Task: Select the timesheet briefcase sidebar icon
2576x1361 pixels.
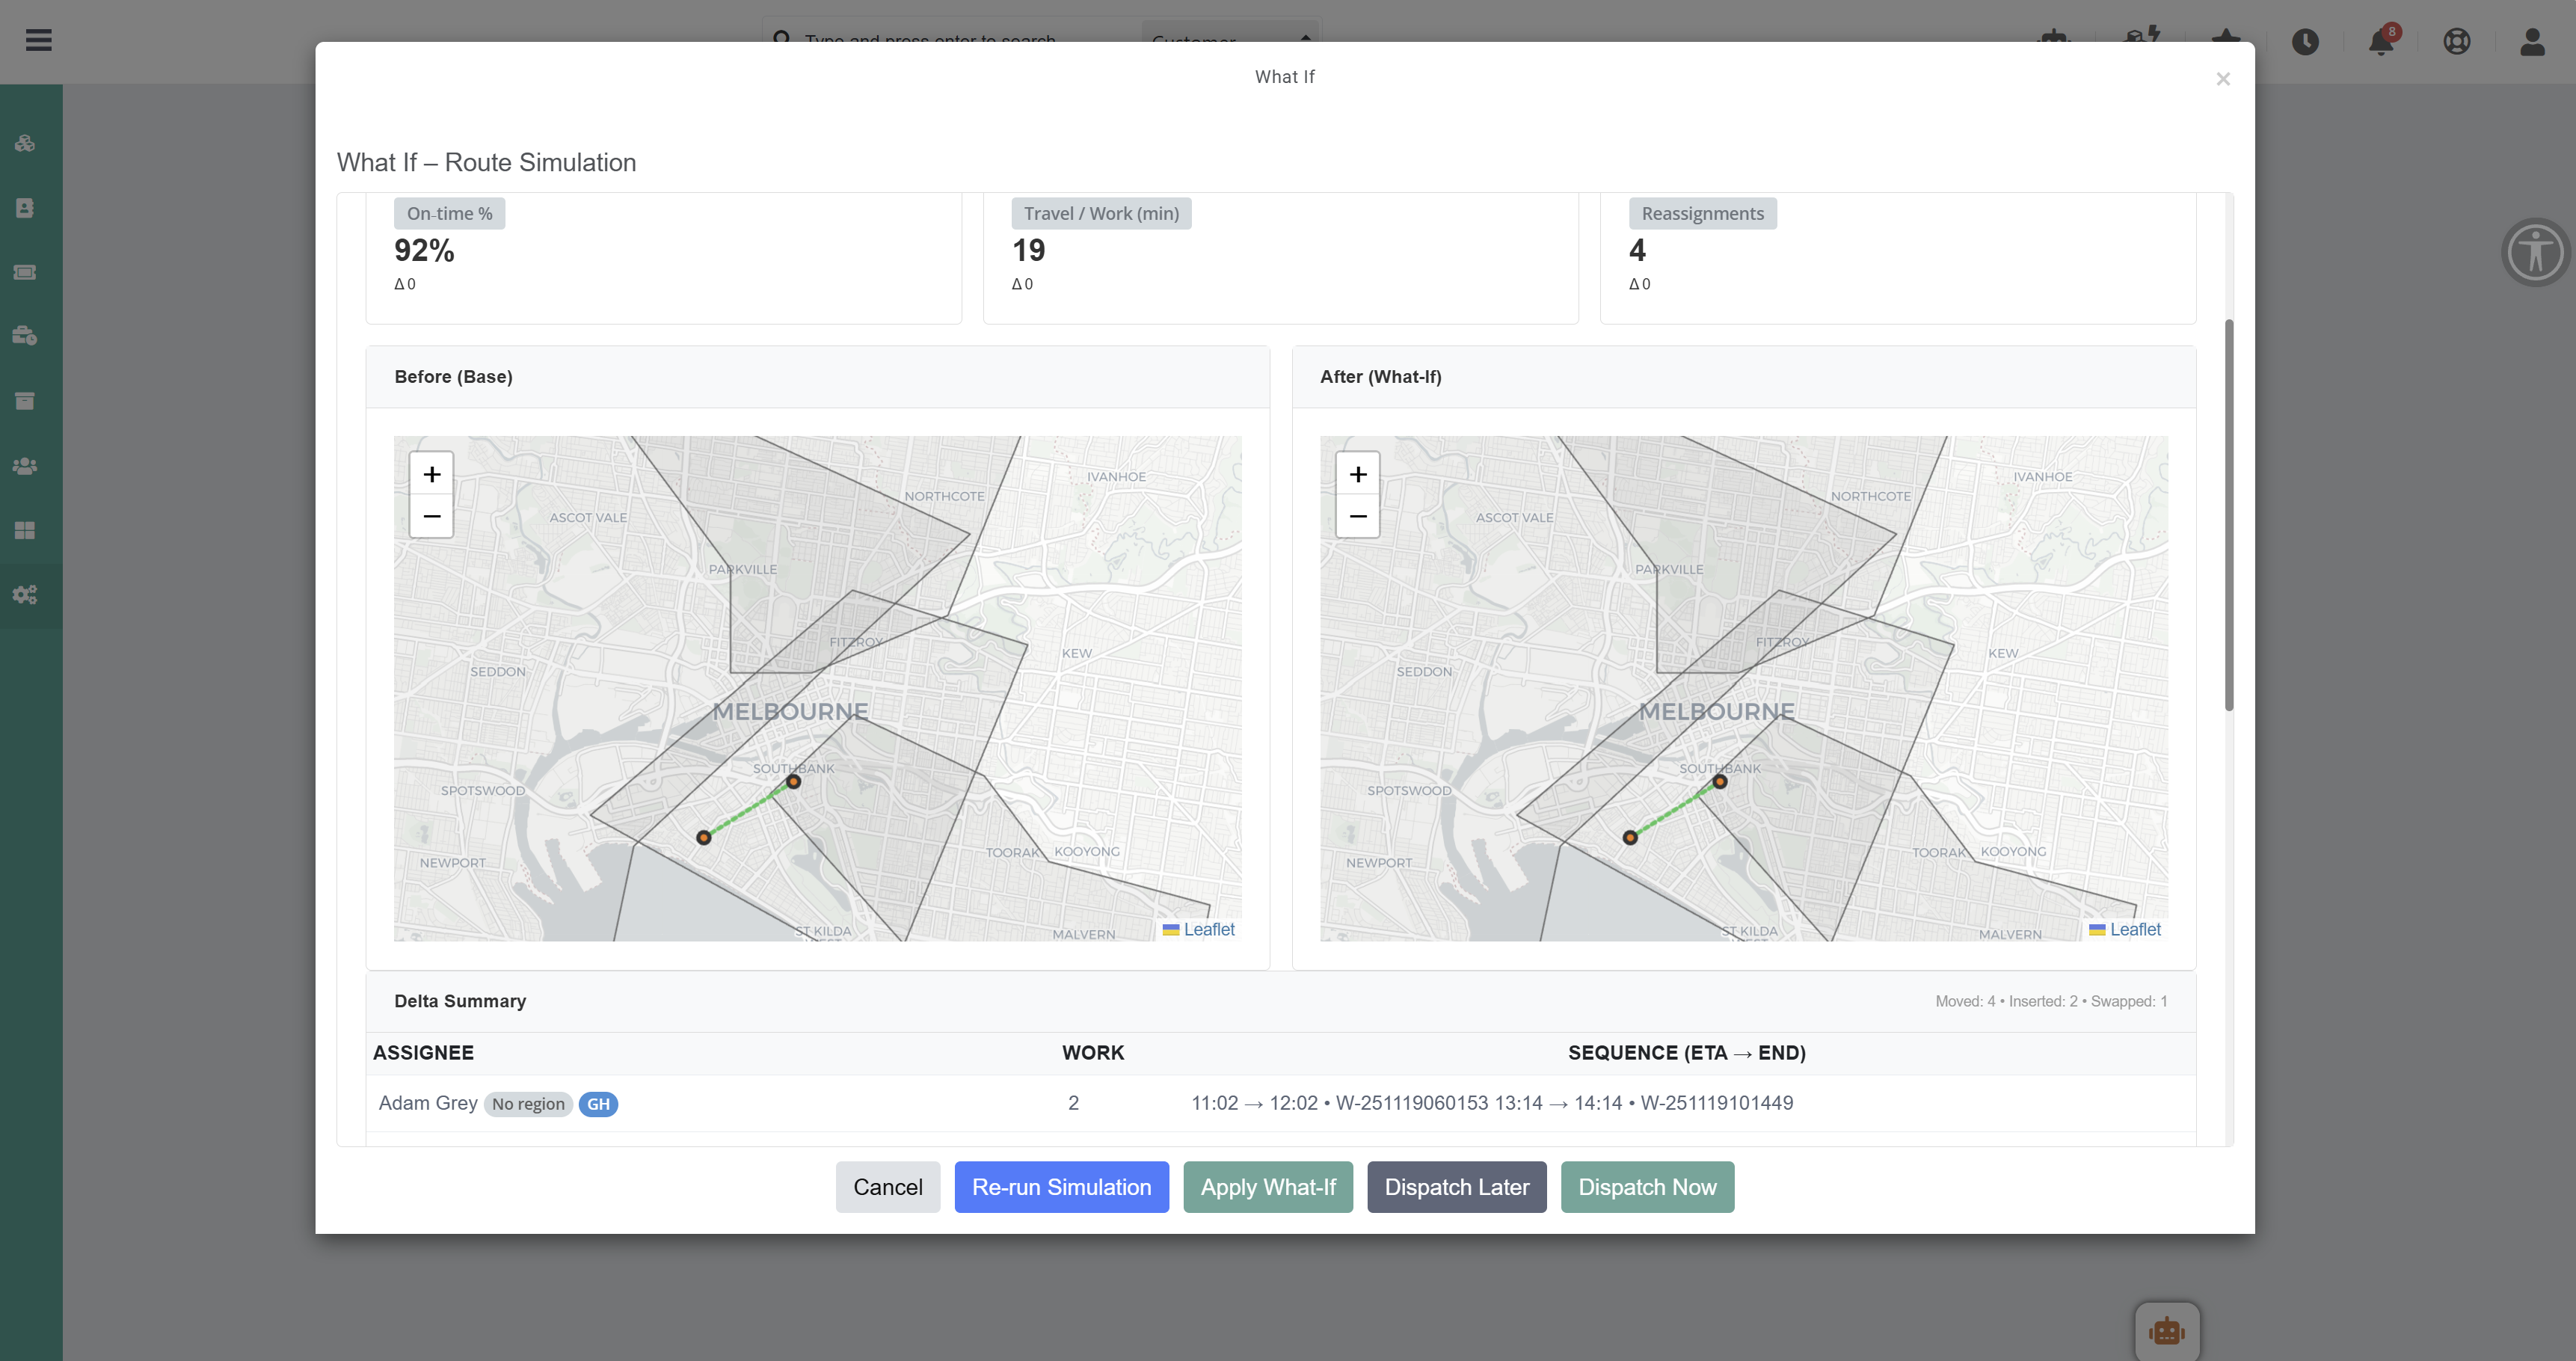Action: click(x=25, y=335)
